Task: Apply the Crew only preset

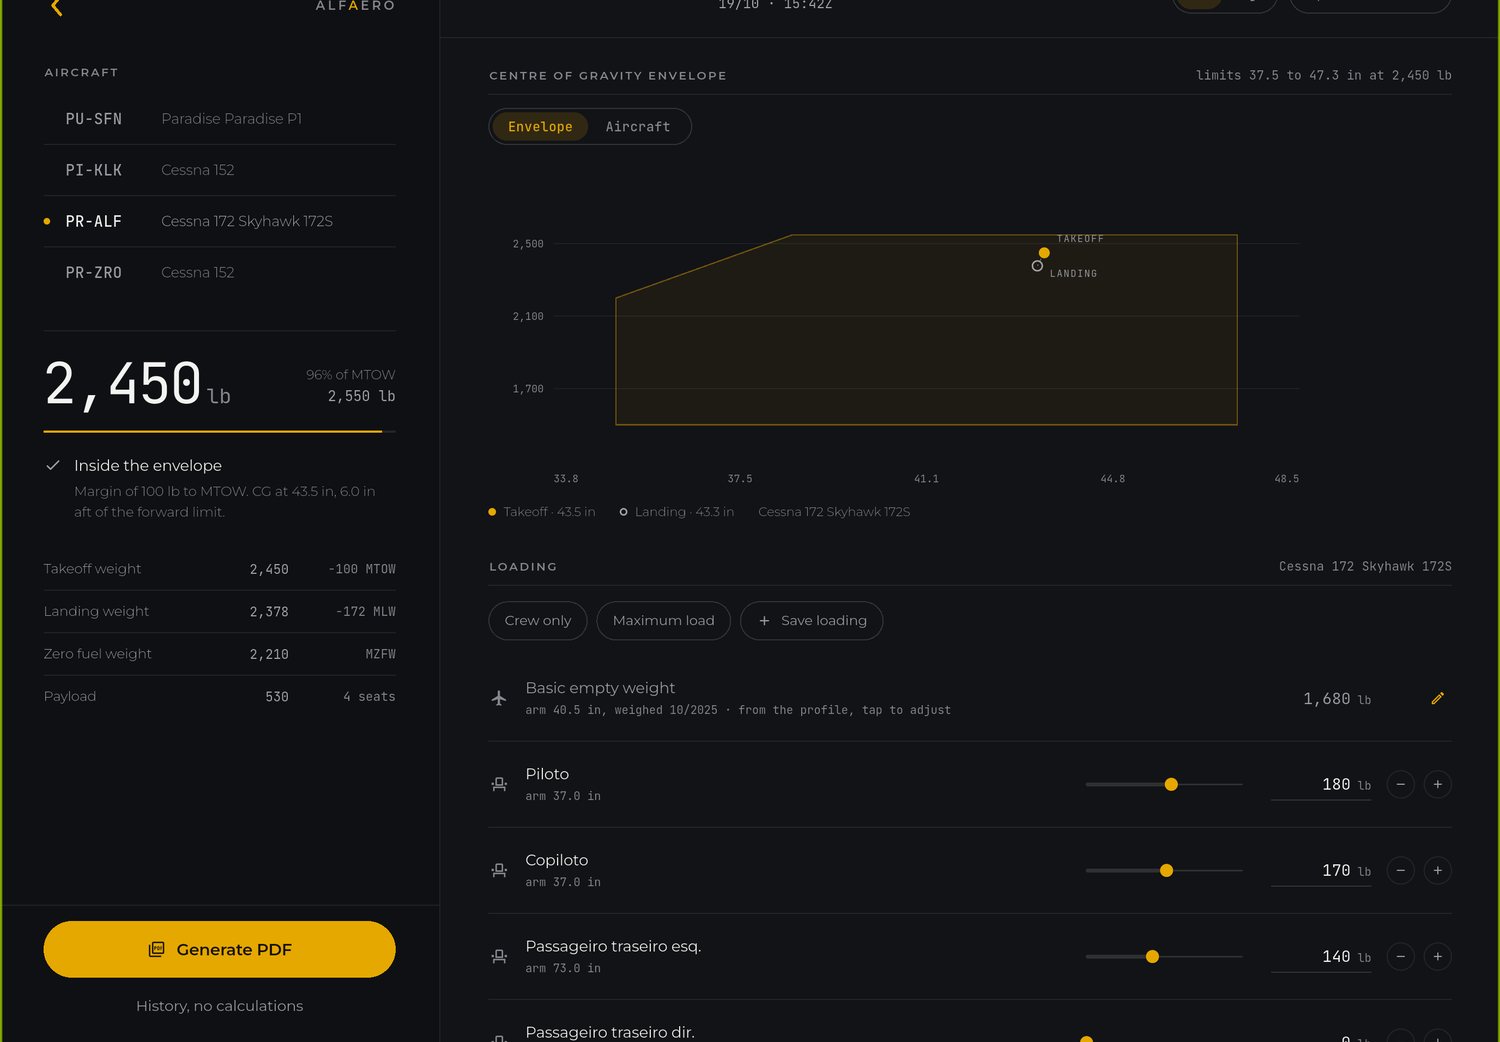Action: pyautogui.click(x=538, y=620)
